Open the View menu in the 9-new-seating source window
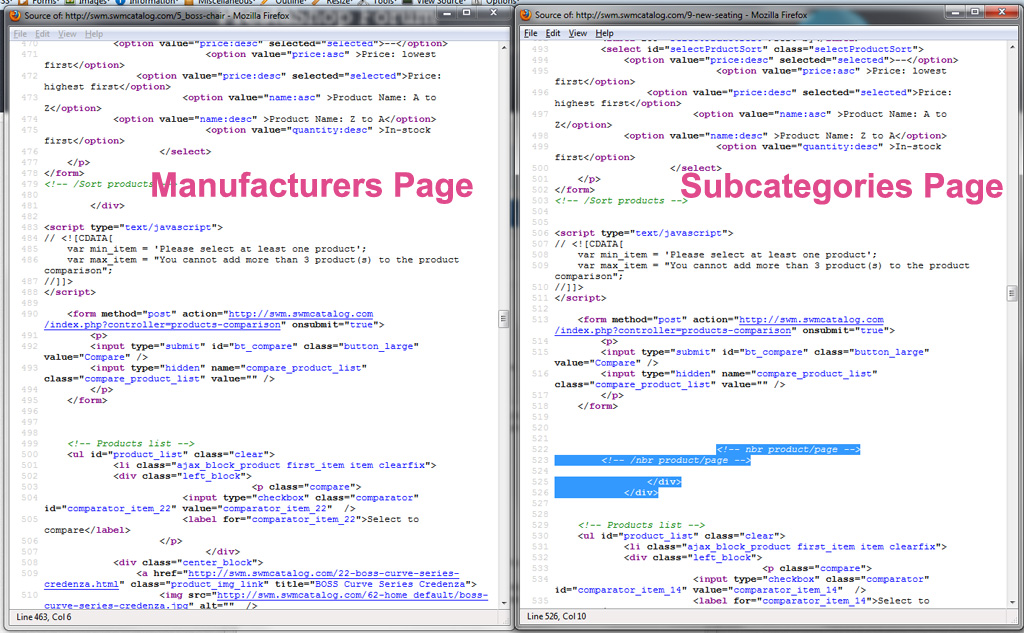Viewport: 1024px width, 633px height. [x=577, y=33]
